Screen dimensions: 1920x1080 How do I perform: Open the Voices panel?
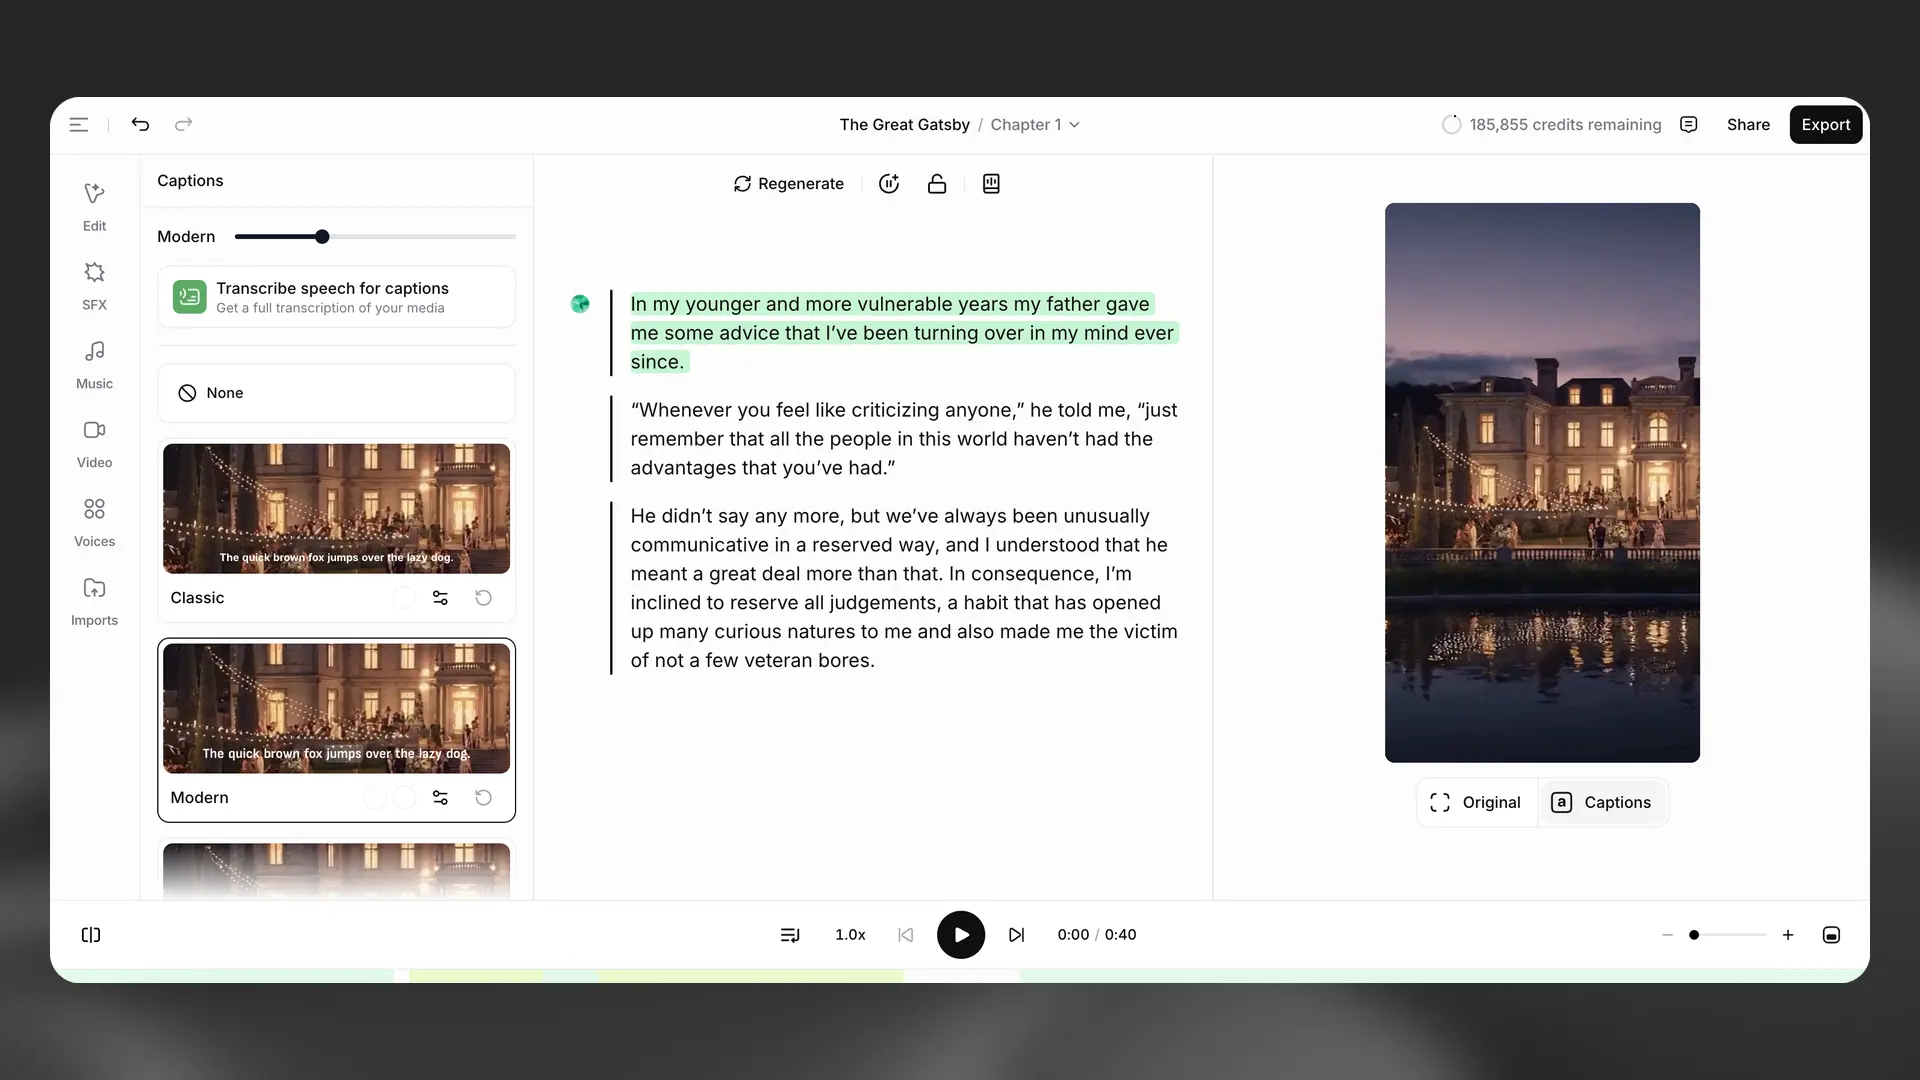click(94, 522)
